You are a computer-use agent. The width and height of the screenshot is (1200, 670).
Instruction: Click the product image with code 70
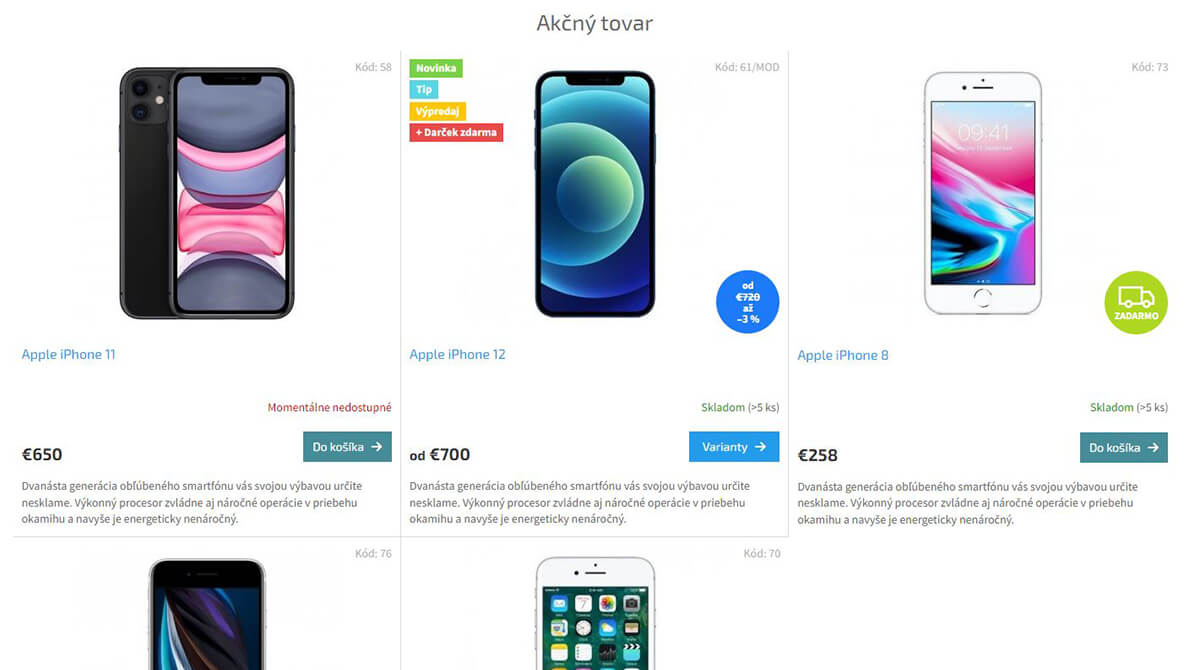point(595,614)
